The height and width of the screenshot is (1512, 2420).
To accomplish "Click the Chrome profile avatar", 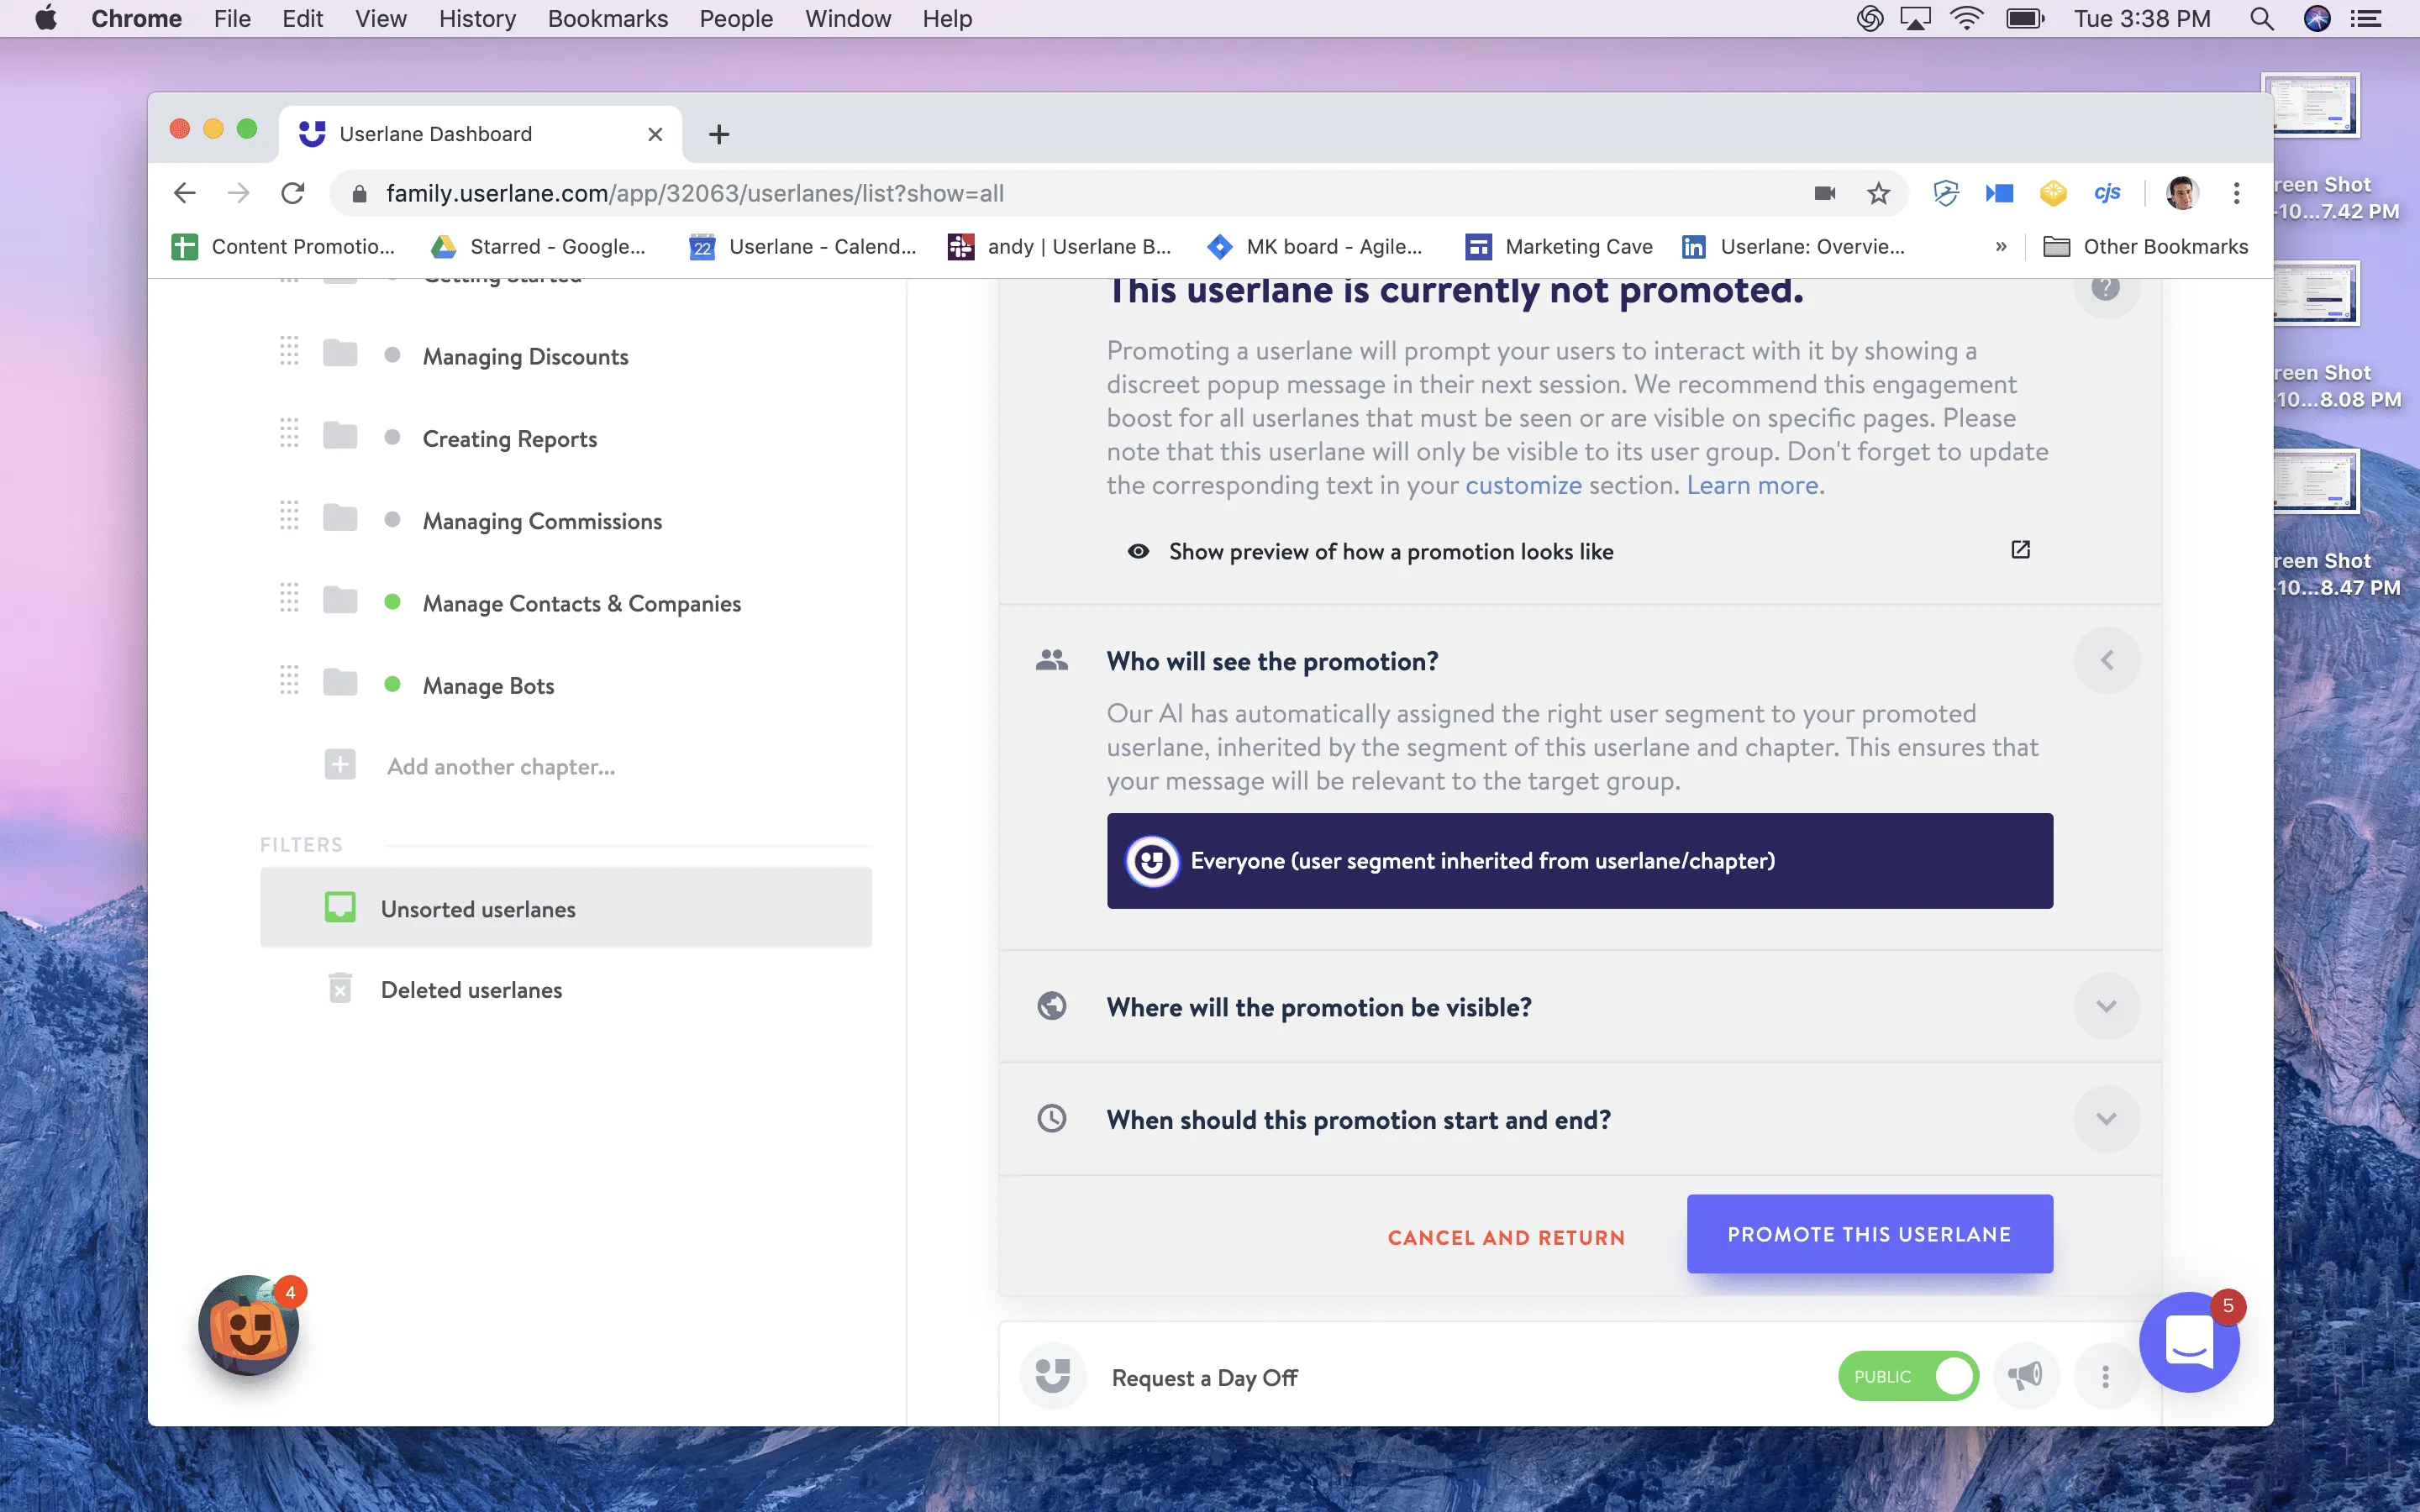I will tap(2181, 193).
